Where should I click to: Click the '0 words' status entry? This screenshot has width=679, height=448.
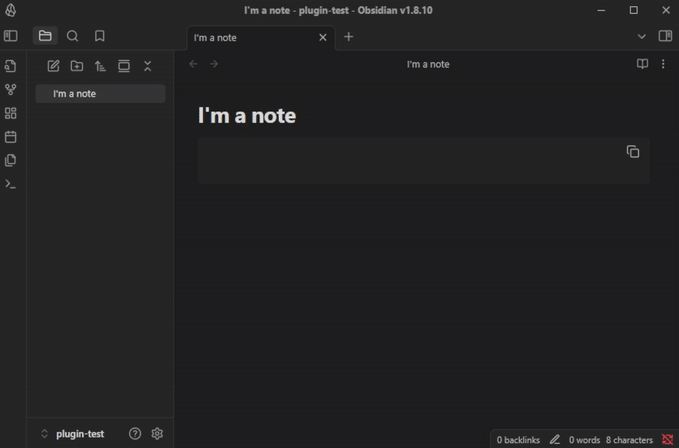click(584, 440)
